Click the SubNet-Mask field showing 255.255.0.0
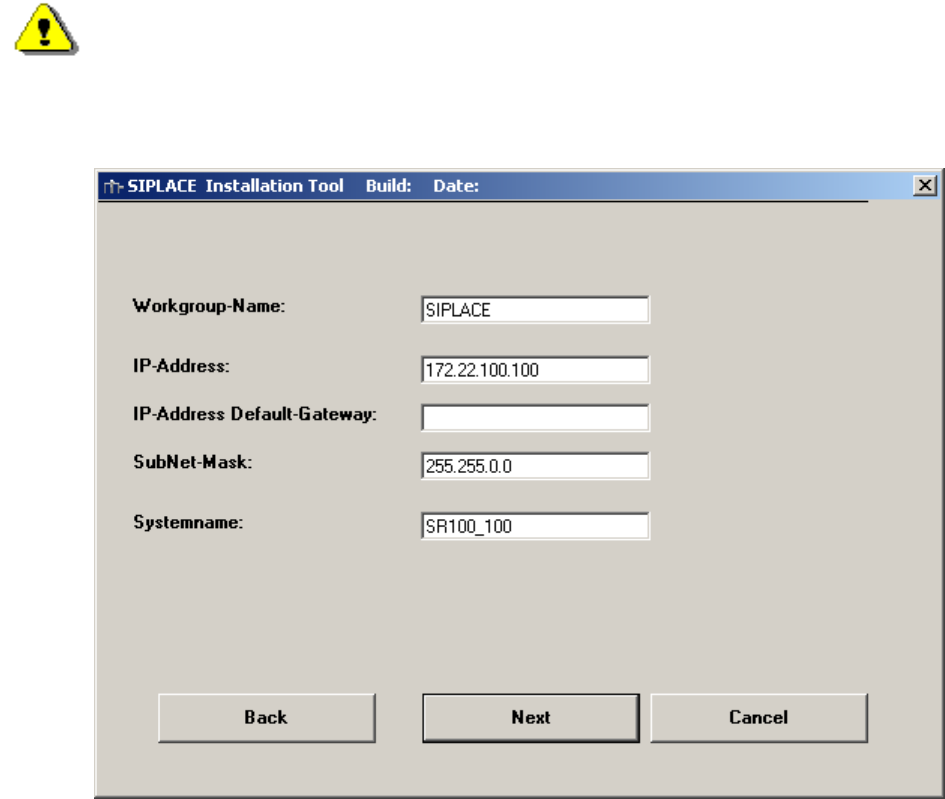Image resolution: width=945 pixels, height=799 pixels. (535, 466)
